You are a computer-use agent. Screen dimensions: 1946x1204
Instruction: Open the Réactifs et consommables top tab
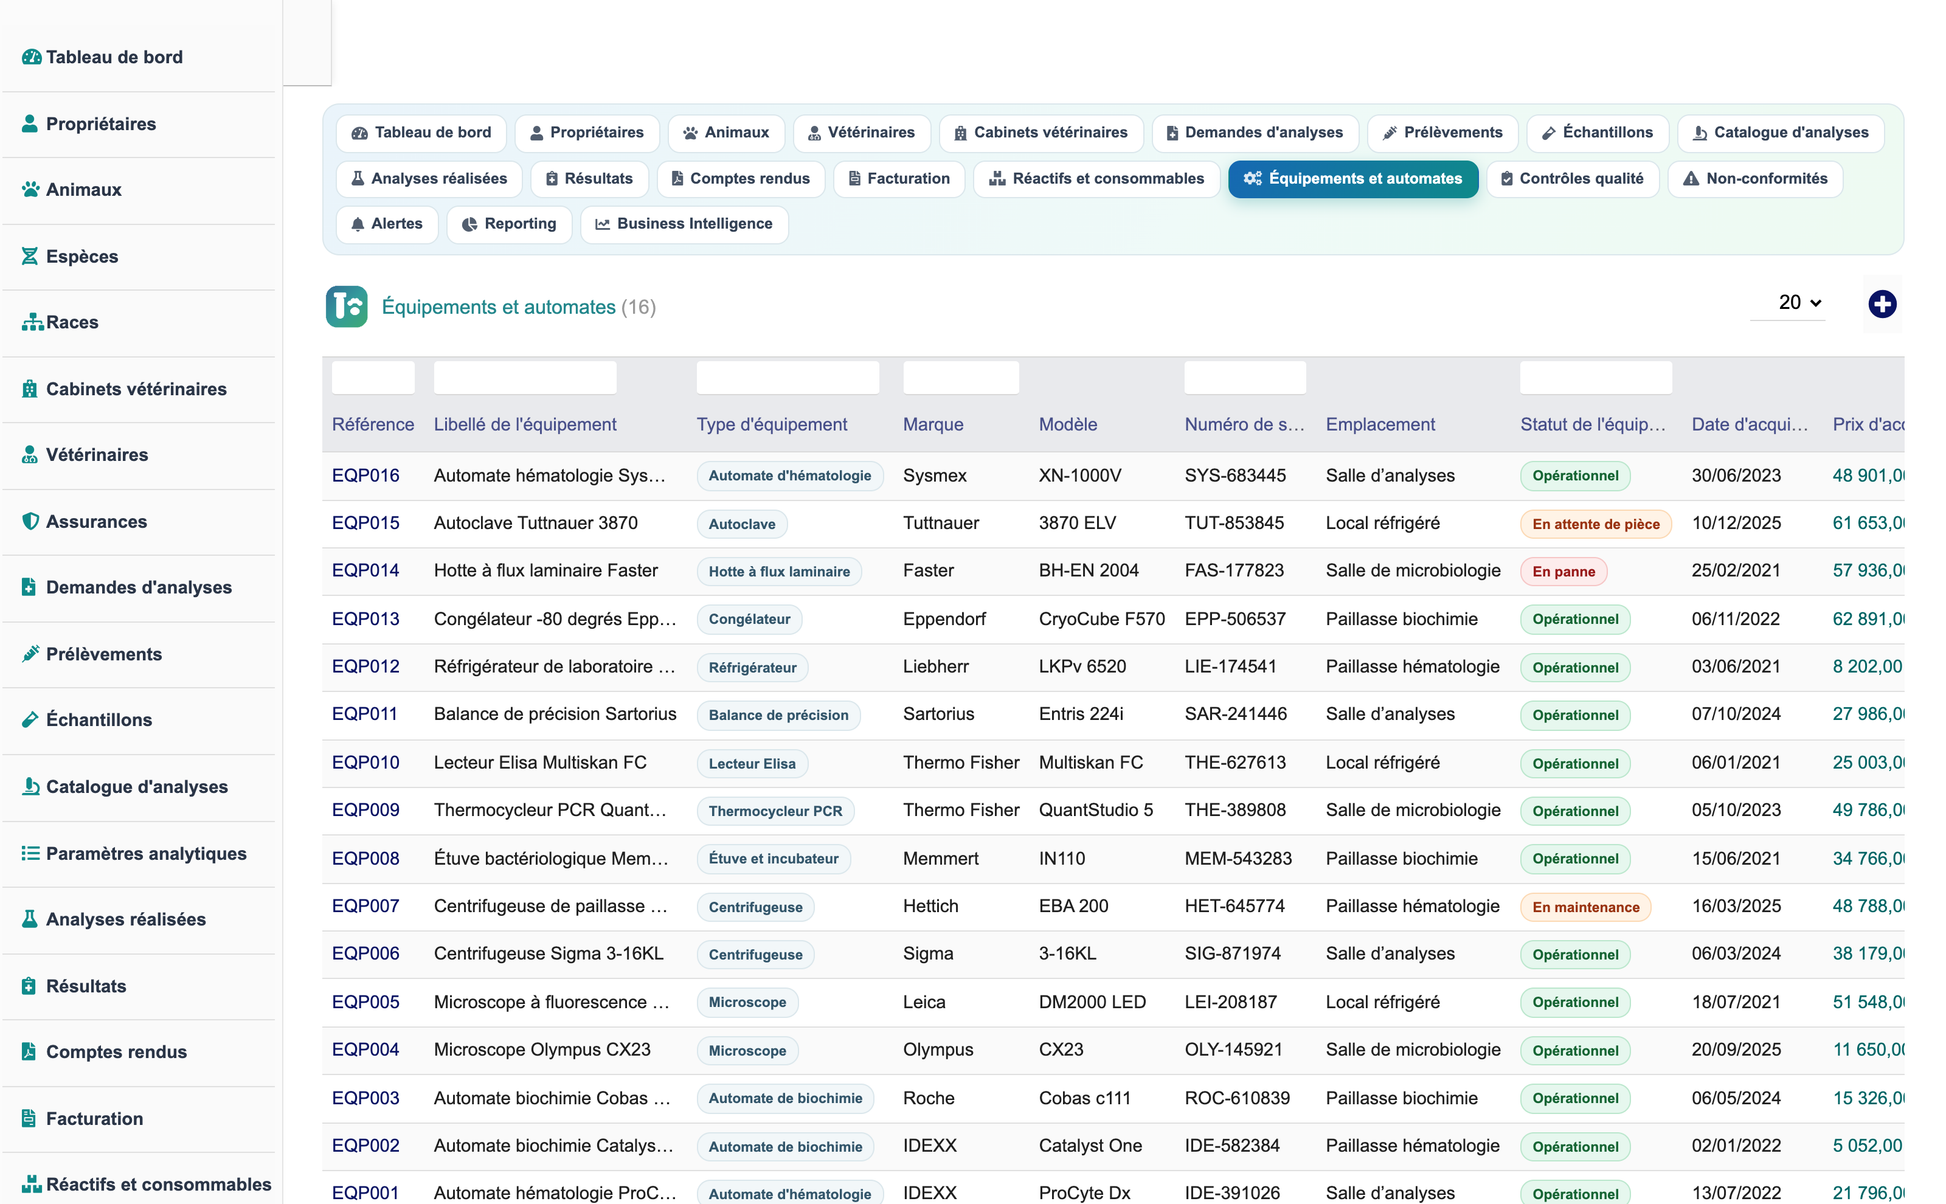coord(1096,179)
